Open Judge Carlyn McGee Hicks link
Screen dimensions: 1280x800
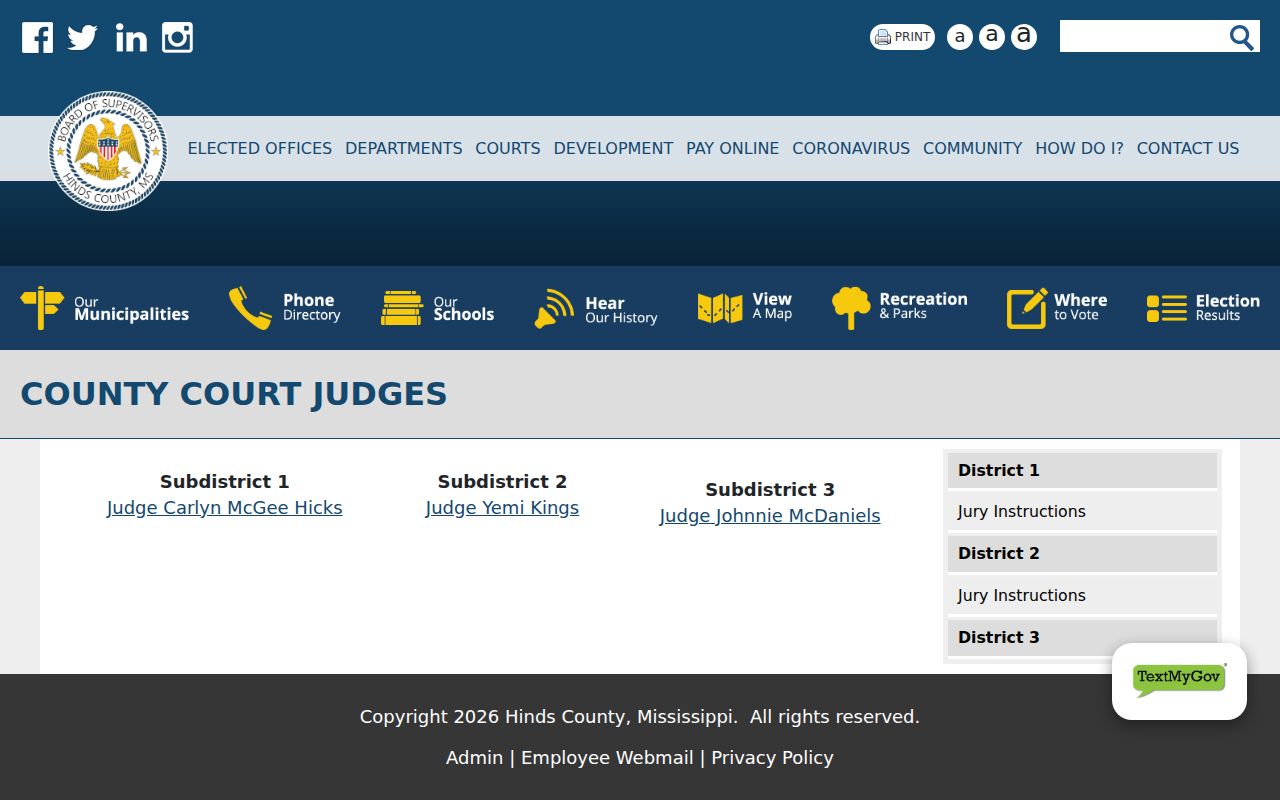[x=225, y=508]
